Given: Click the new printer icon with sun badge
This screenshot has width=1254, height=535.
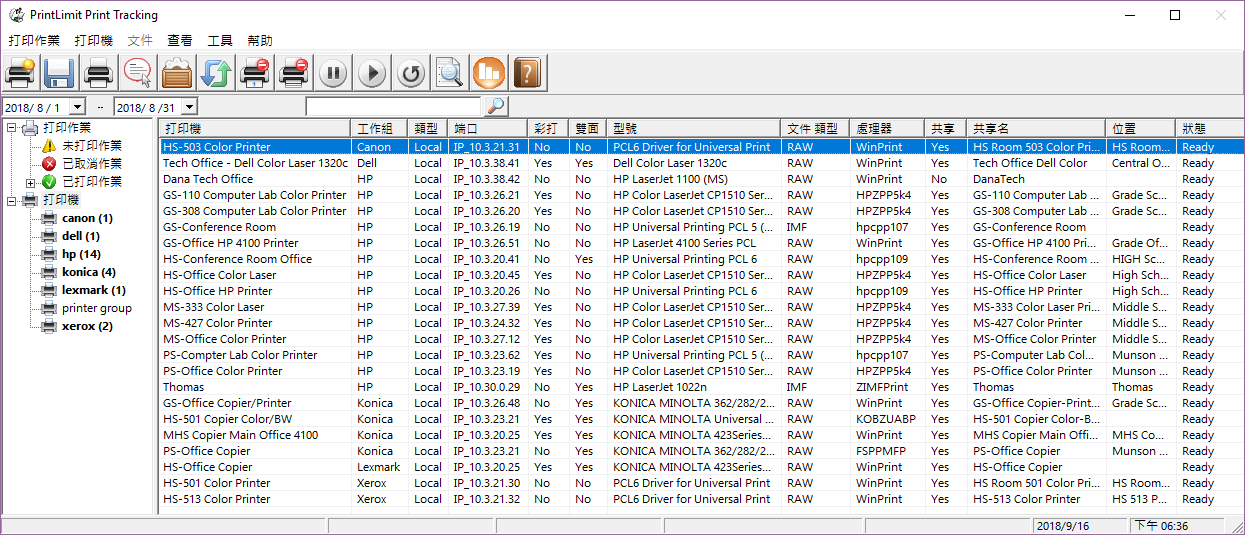Looking at the screenshot, I should pyautogui.click(x=21, y=73).
